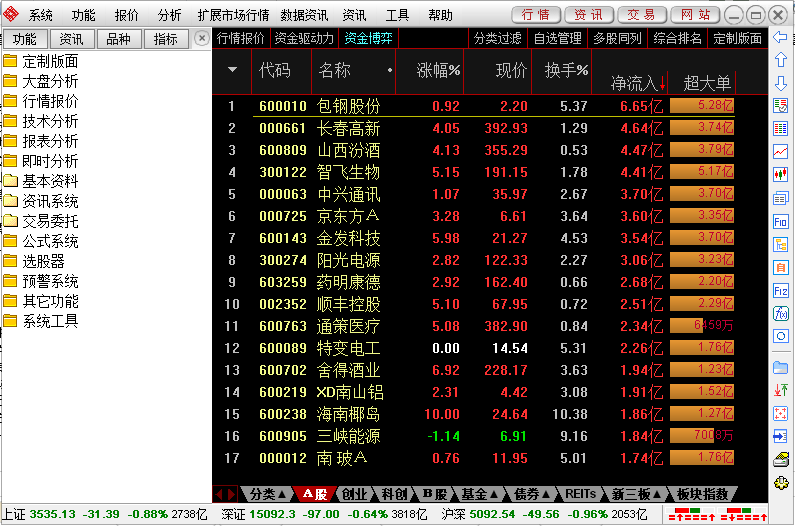Click the second red signal indicator in status bar
795x526 pixels.
(743, 514)
